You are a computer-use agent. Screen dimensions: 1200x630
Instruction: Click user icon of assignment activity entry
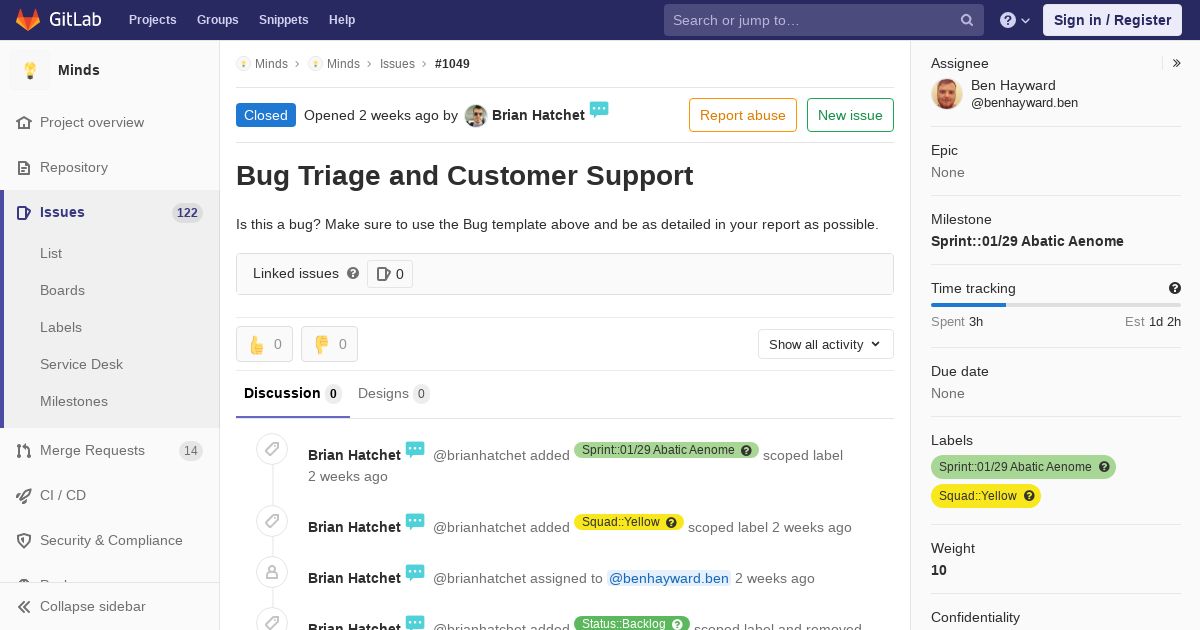tap(272, 572)
